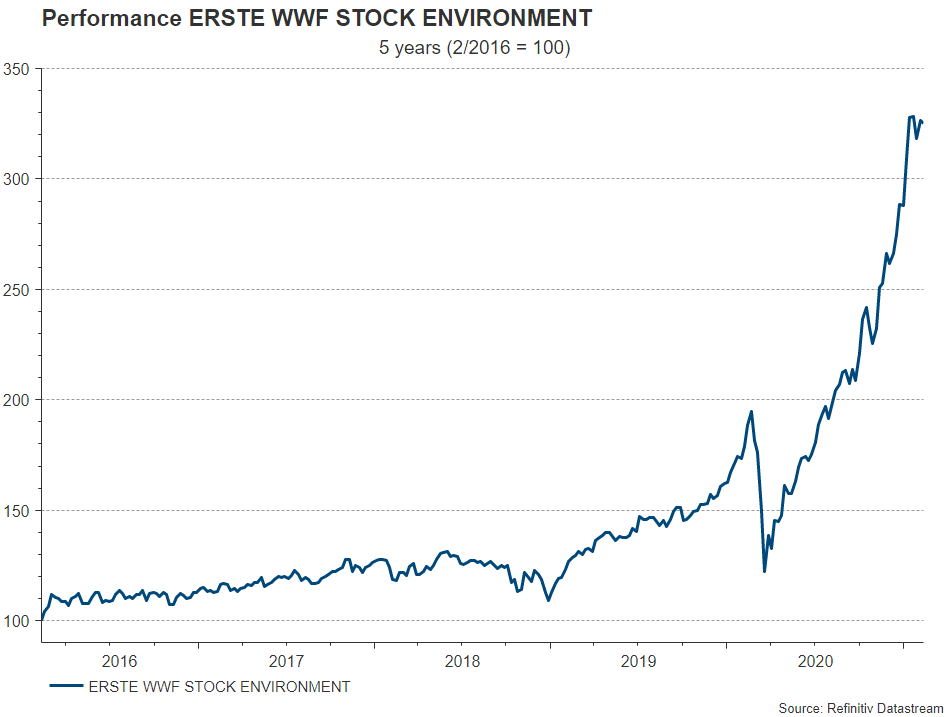Viewport: 952px width, 717px height.
Task: Click the line's starting point at 100
Action: pos(41,620)
